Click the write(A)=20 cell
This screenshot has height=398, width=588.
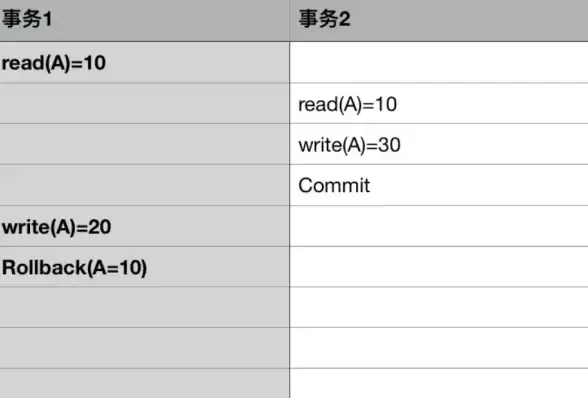pyautogui.click(x=145, y=226)
